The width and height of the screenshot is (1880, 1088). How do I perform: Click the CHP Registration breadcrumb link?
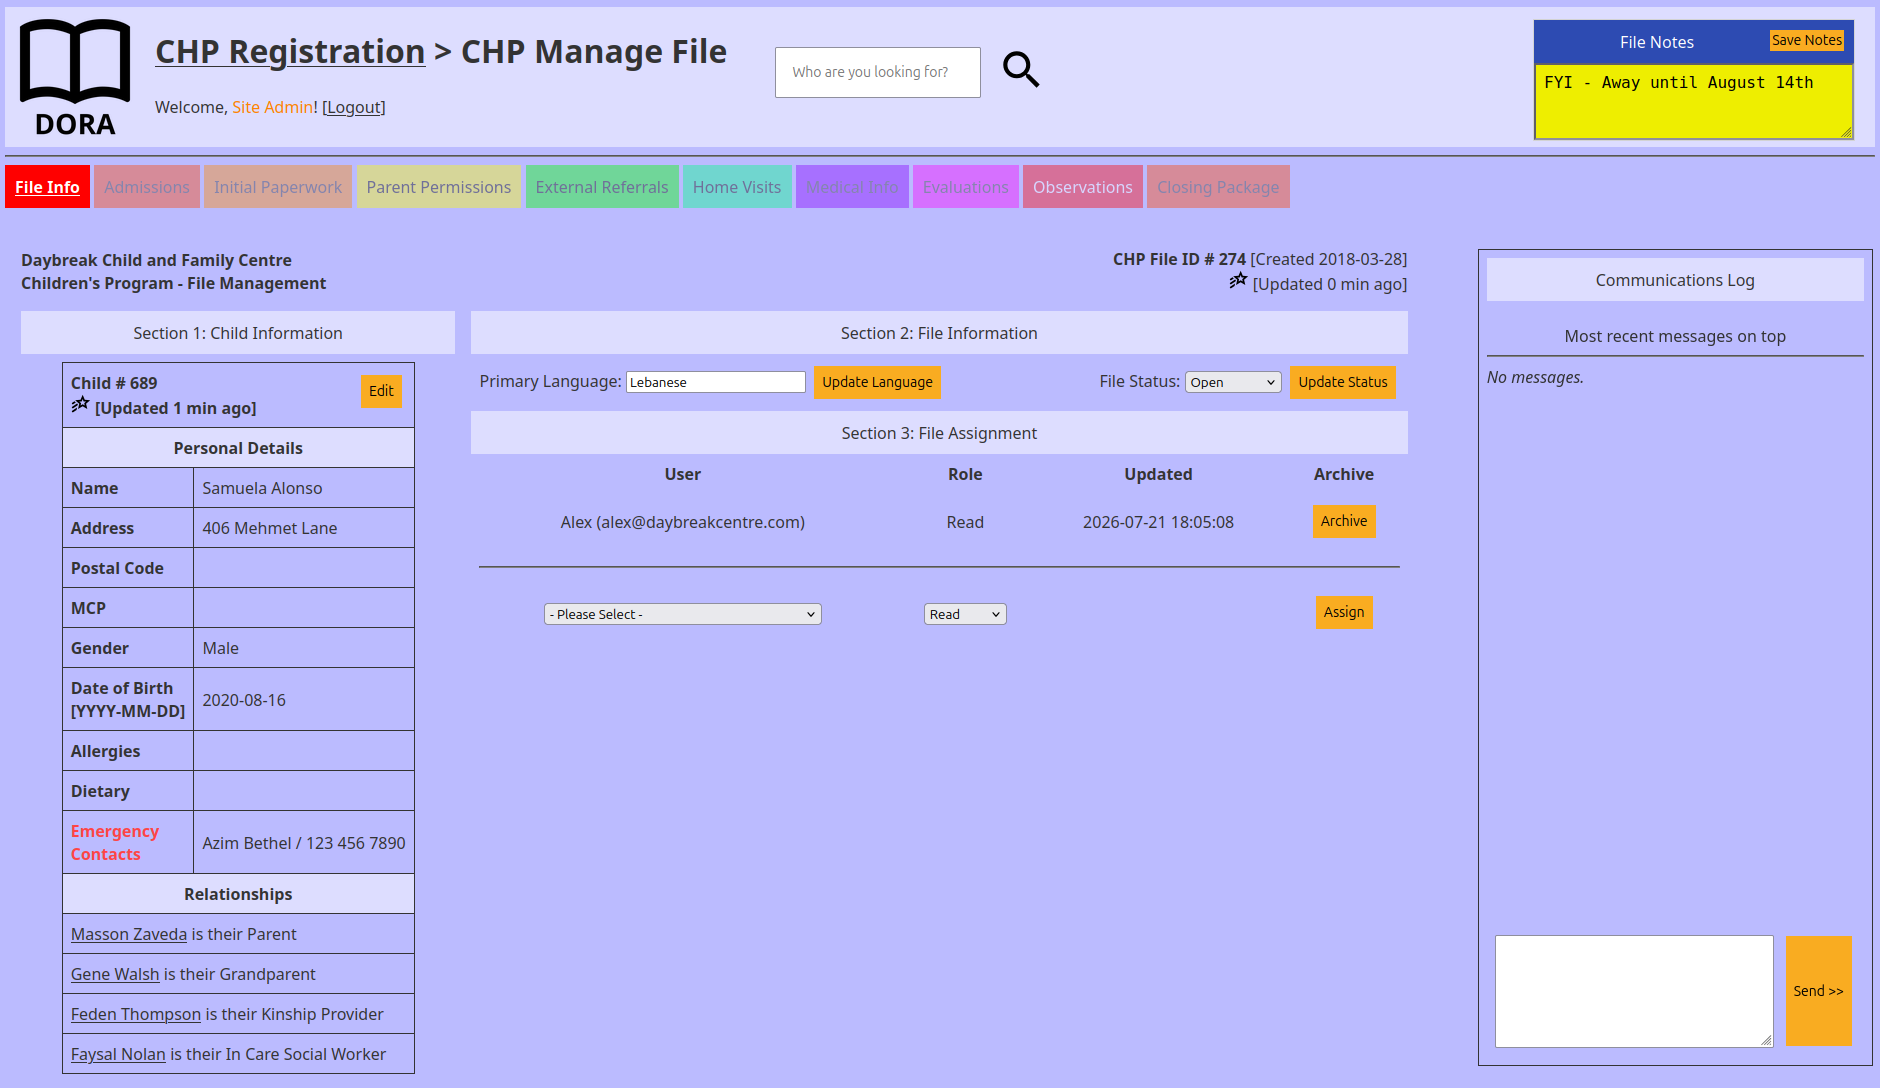tap(290, 52)
